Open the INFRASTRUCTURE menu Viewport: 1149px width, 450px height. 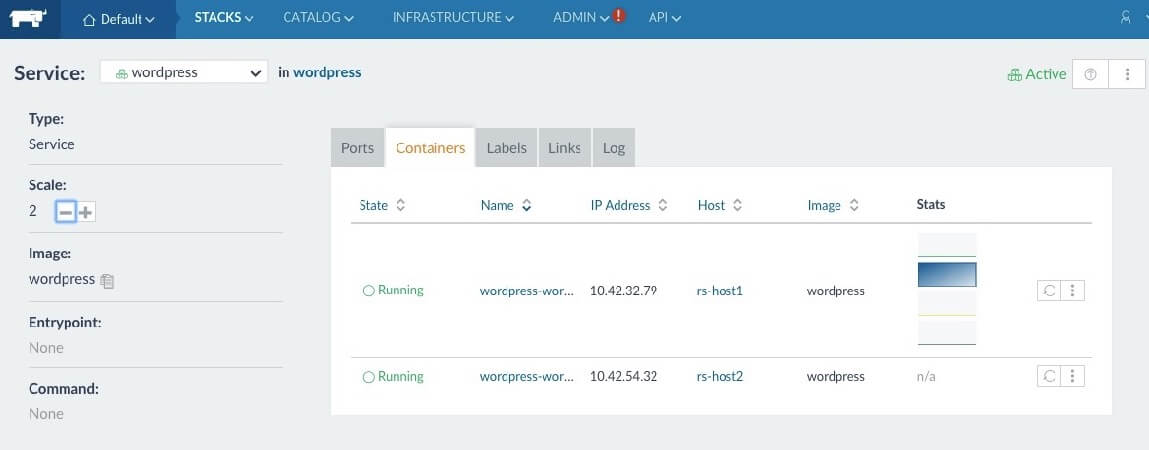coord(453,18)
